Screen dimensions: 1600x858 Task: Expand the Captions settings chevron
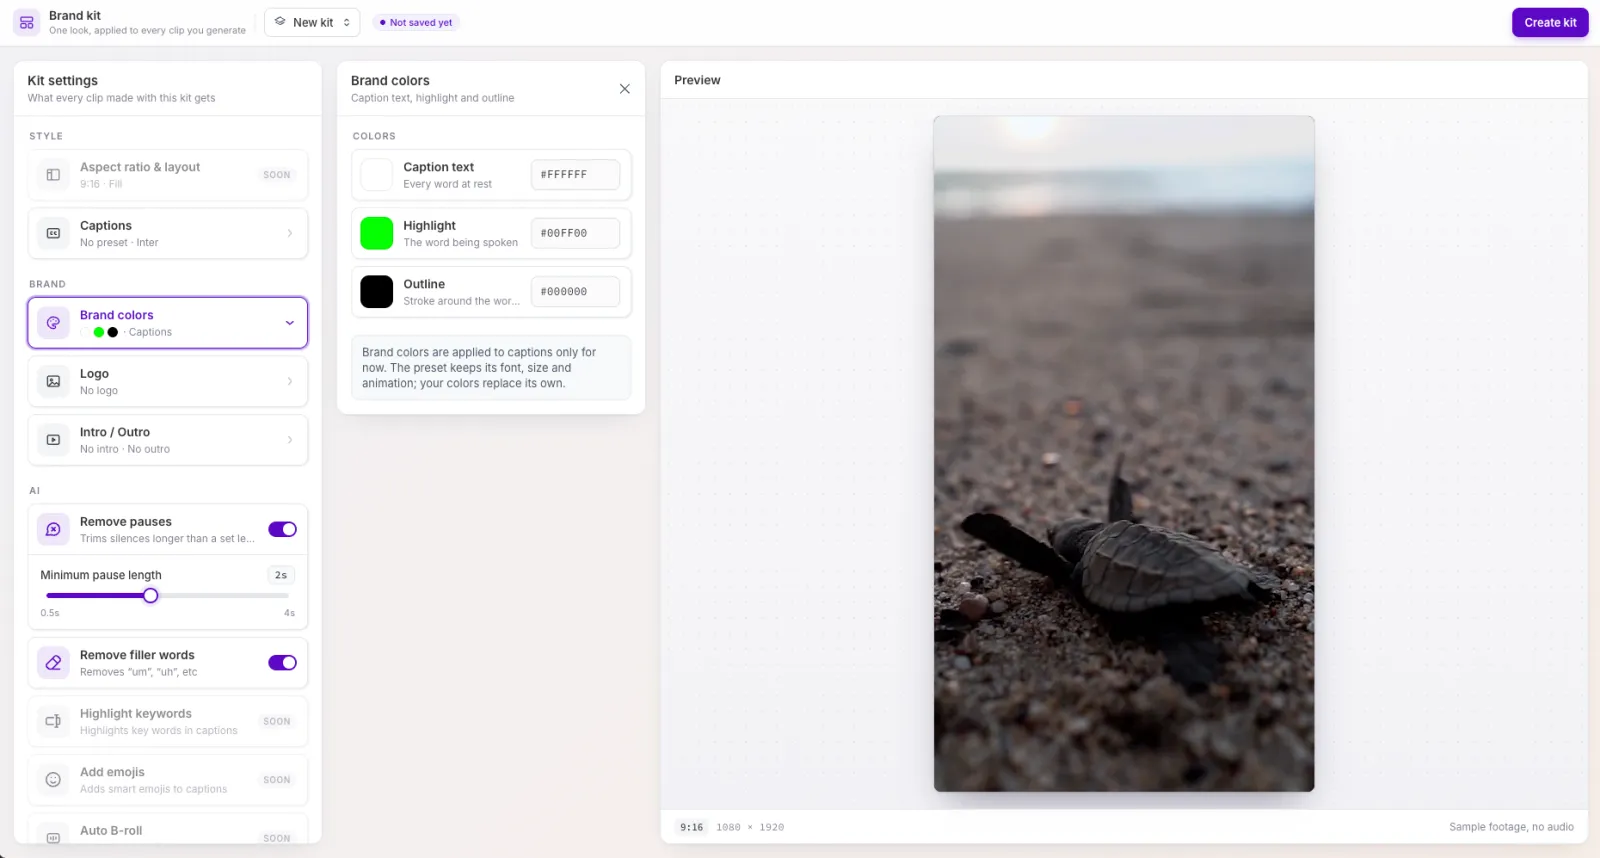point(290,233)
